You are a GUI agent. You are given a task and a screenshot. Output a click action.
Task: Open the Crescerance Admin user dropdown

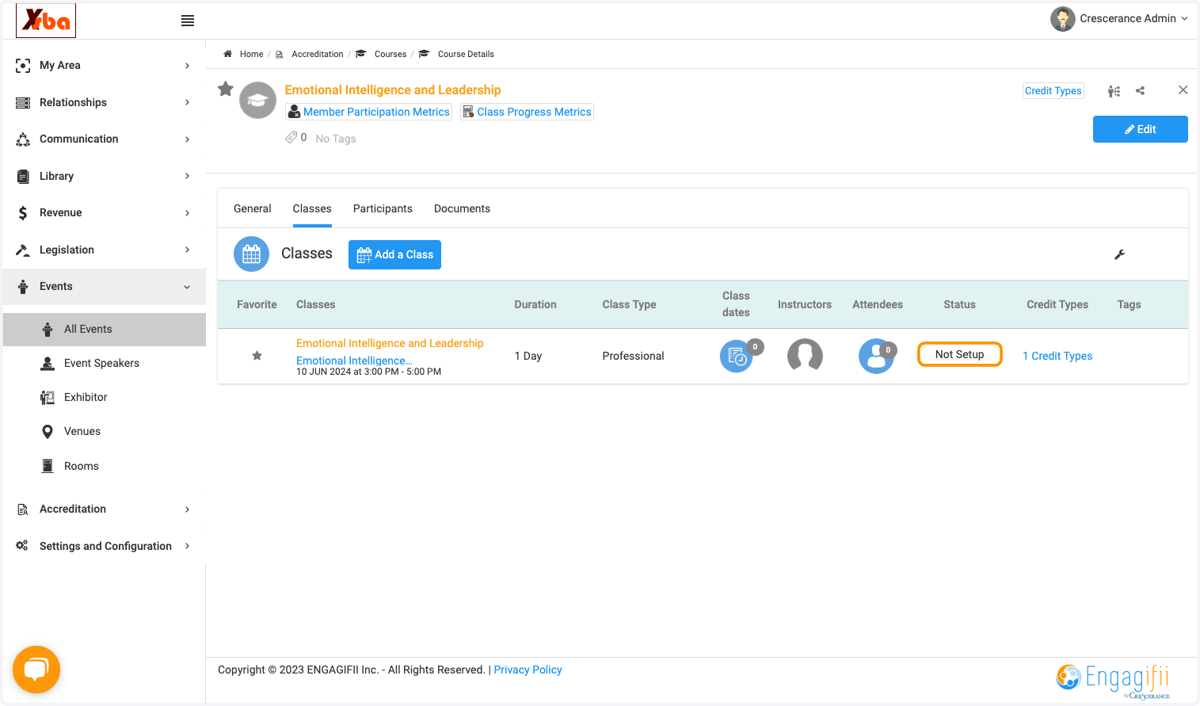pos(1134,18)
